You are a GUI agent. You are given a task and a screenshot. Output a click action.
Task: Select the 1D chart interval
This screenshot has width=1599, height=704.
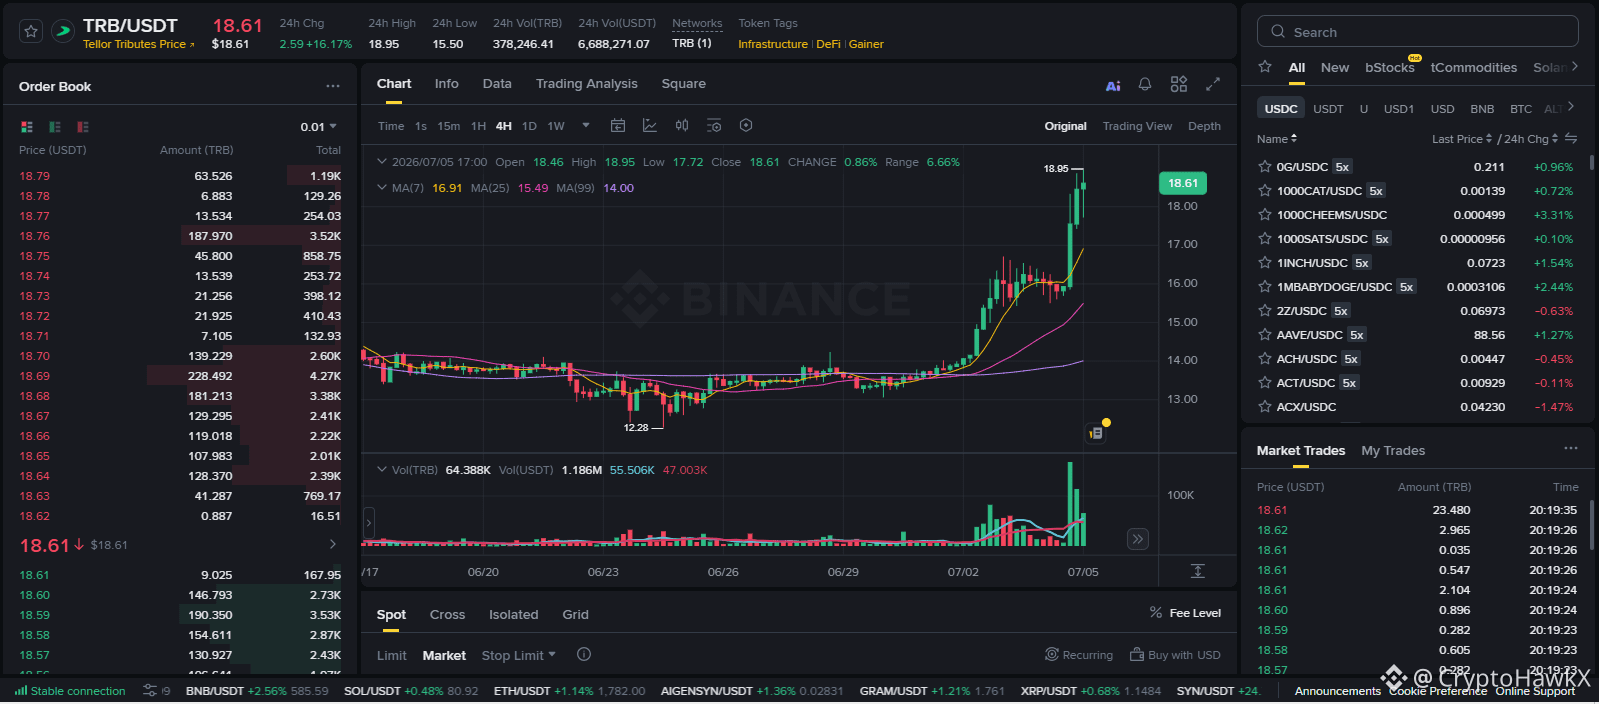tap(529, 126)
